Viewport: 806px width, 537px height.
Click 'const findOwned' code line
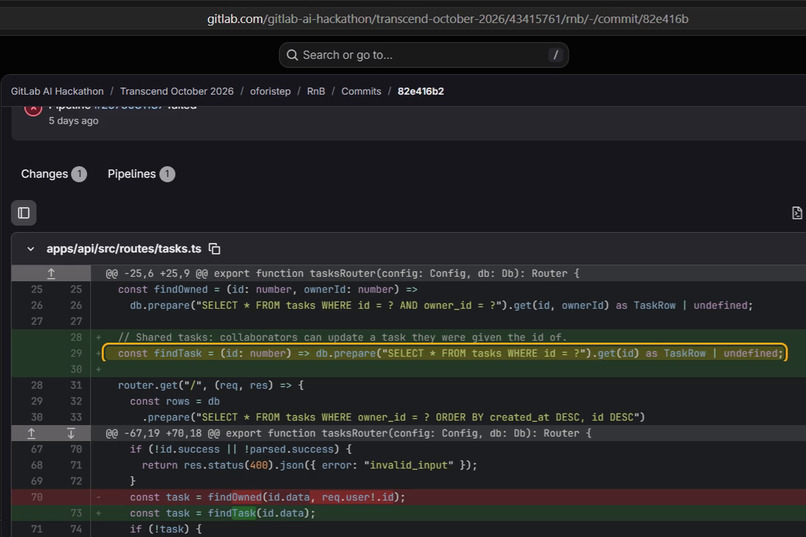pyautogui.click(x=267, y=289)
